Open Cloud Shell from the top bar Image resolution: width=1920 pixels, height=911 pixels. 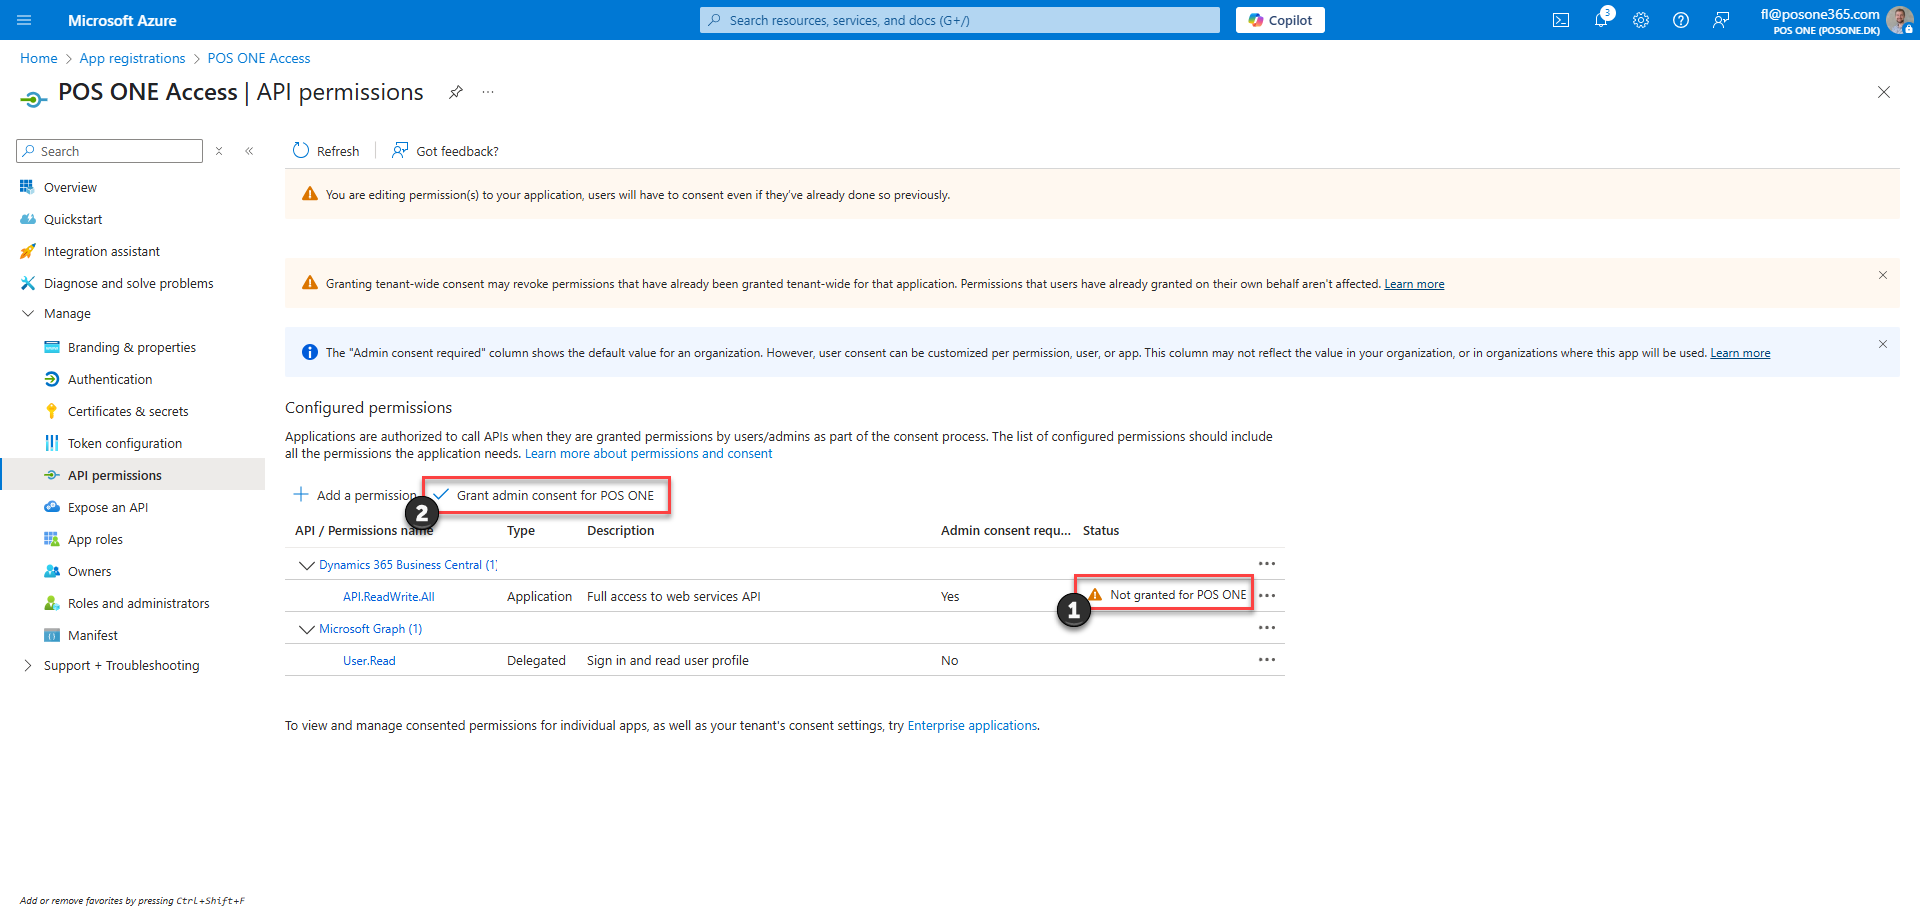pyautogui.click(x=1561, y=20)
